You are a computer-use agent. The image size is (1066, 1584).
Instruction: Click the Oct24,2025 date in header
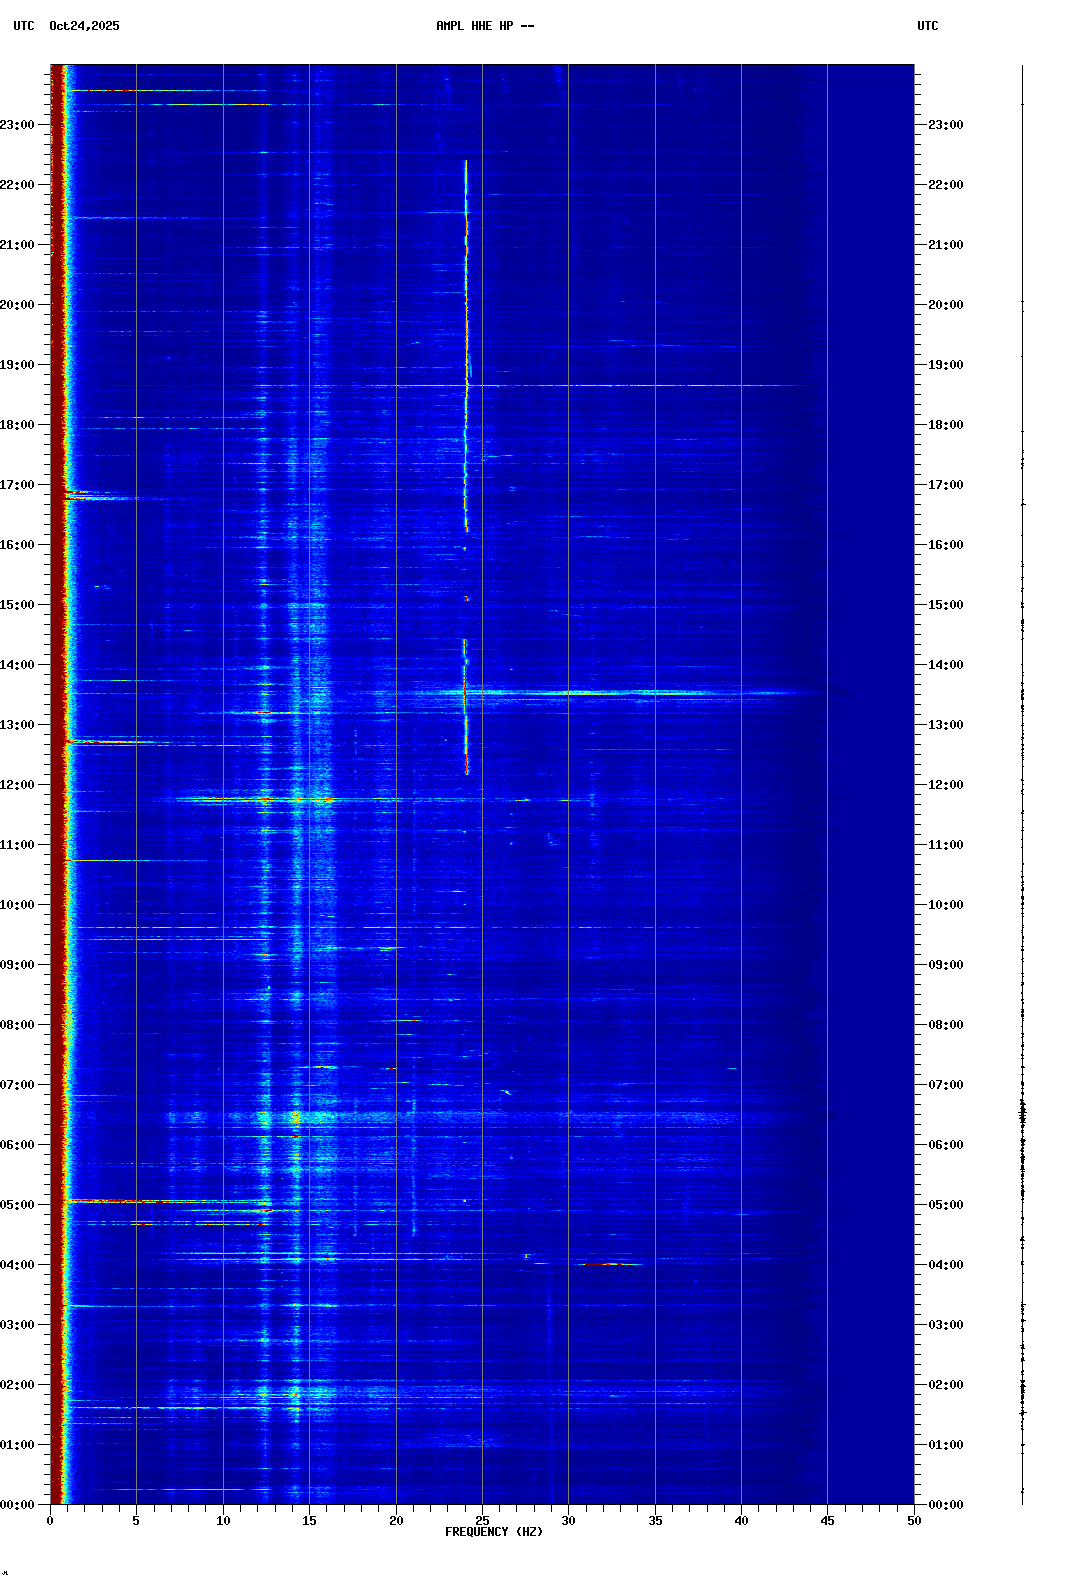pos(84,26)
